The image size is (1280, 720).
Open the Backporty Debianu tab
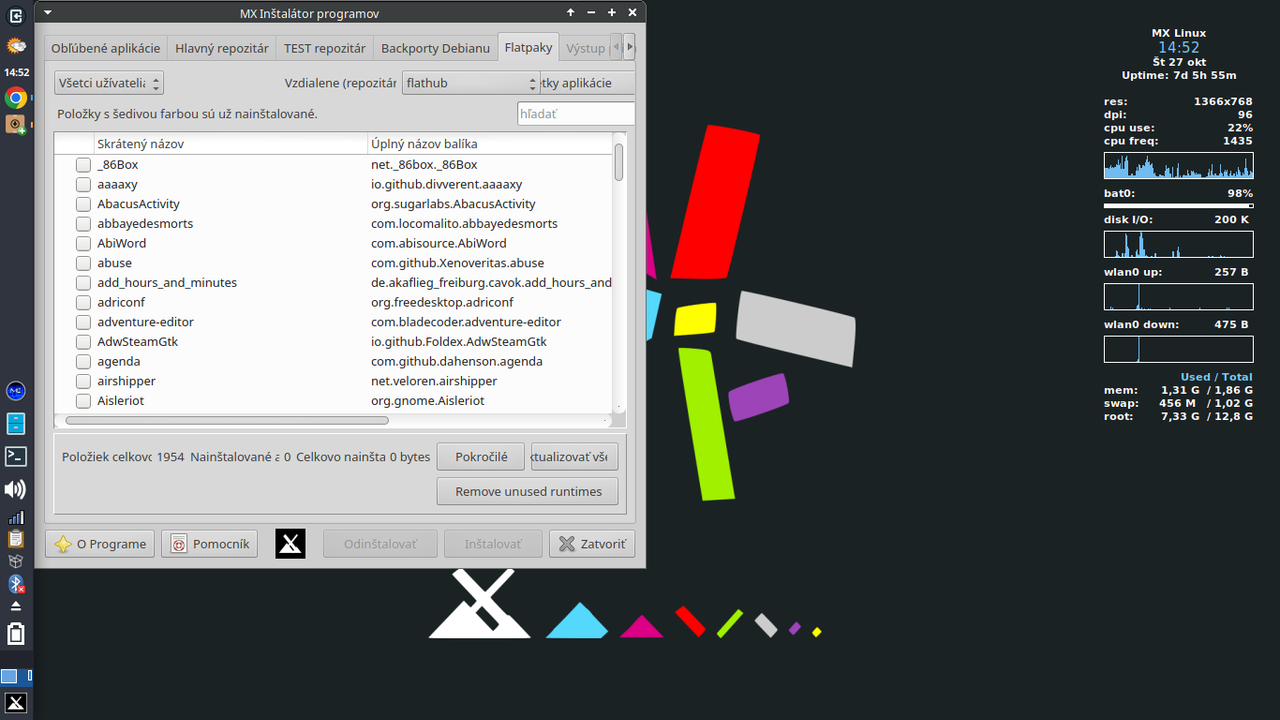click(x=436, y=47)
